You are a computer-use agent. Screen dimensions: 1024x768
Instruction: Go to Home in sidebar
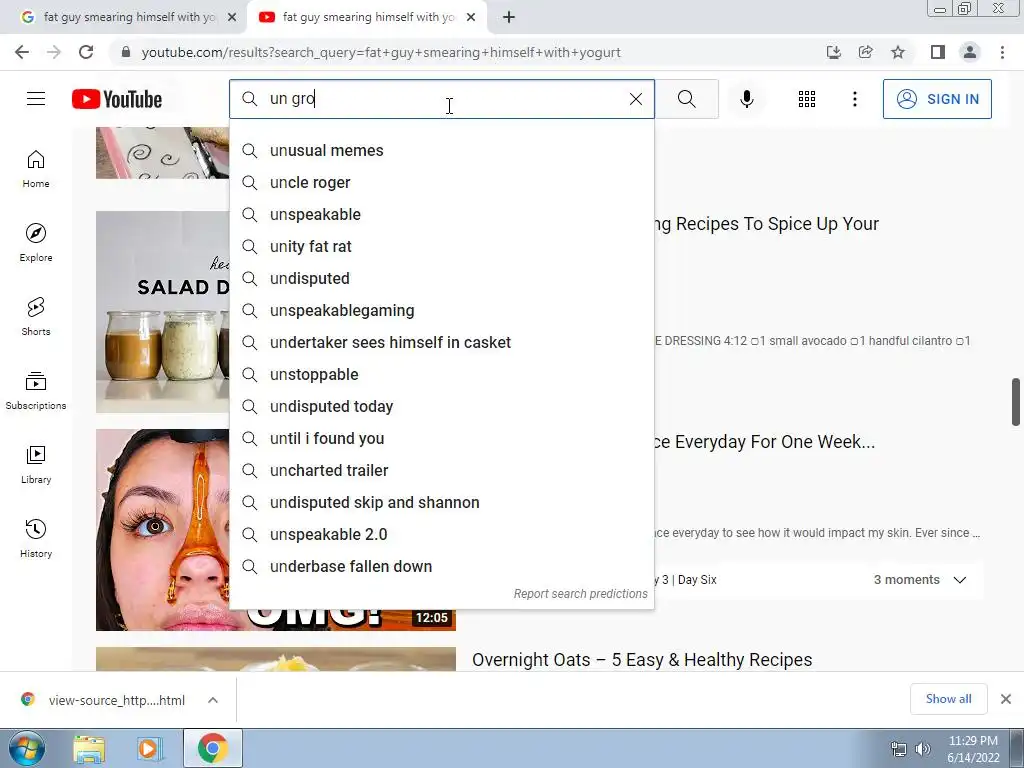[36, 168]
